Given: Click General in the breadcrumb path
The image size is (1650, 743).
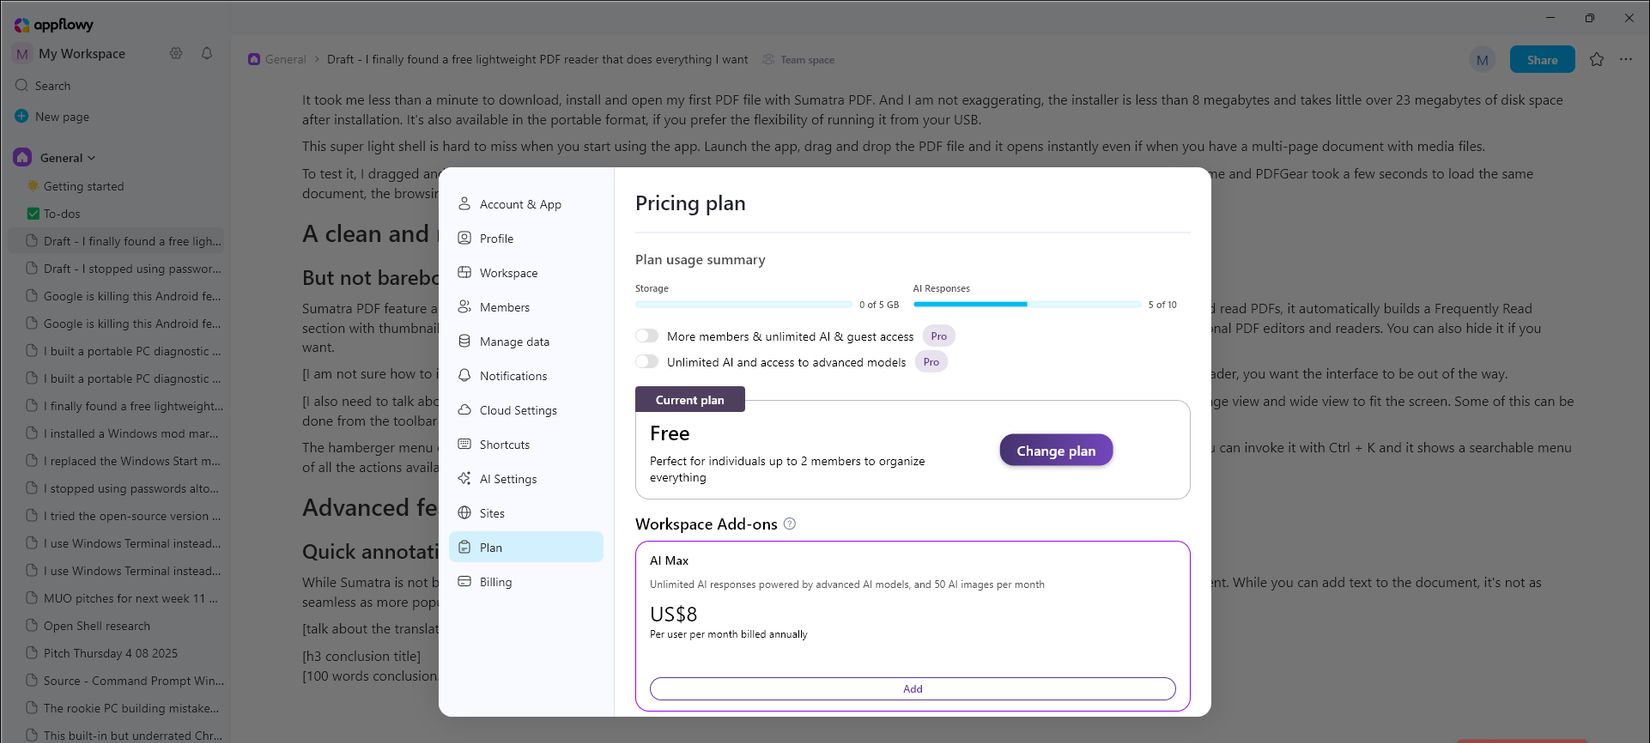Looking at the screenshot, I should (285, 60).
